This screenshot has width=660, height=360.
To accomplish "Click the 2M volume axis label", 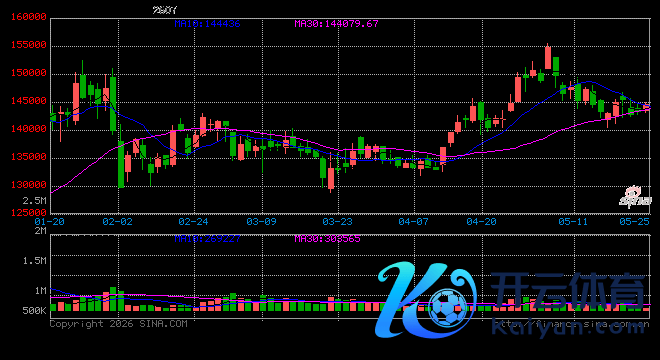I will coord(40,231).
